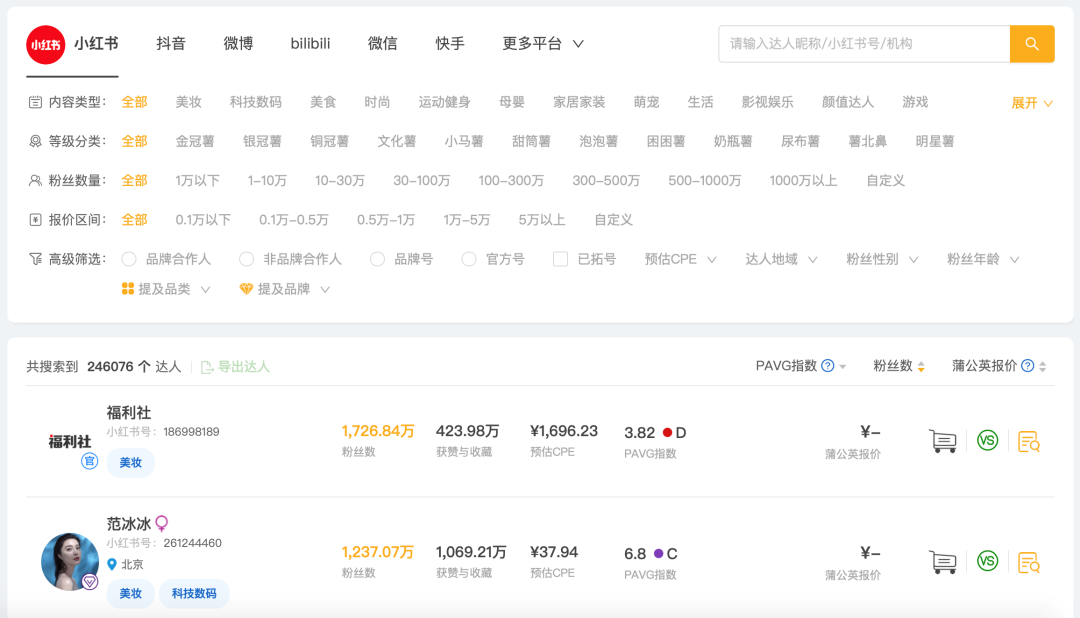
Task: Click 福利社 美妆 tag
Action: (131, 462)
